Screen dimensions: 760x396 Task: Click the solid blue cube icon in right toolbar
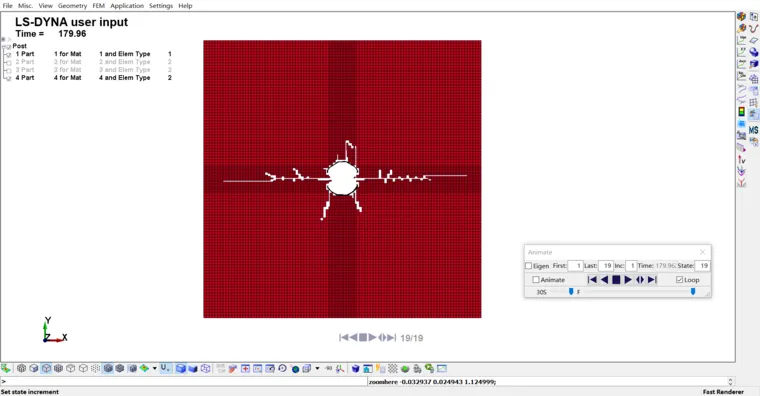click(754, 63)
